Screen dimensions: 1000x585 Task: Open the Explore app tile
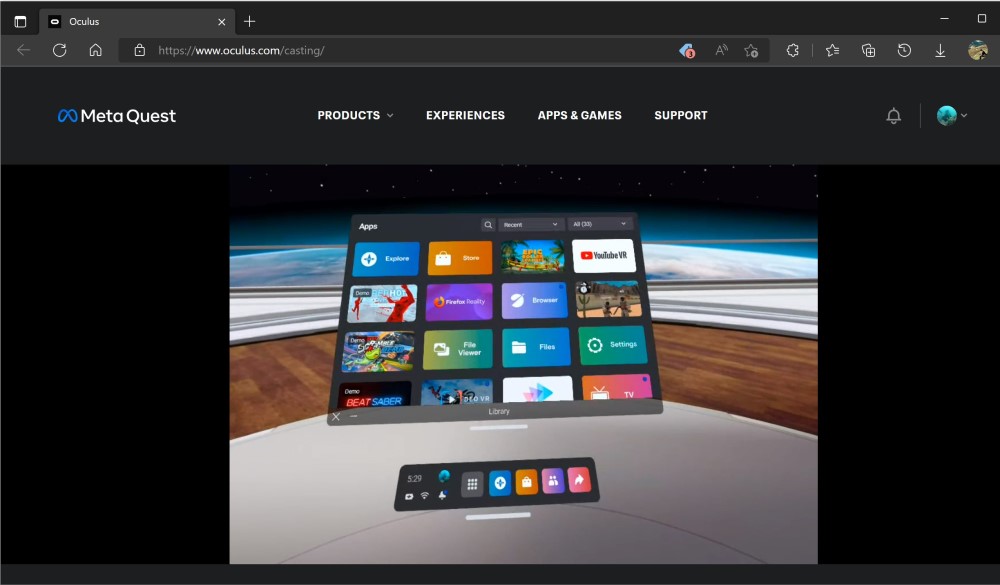pyautogui.click(x=386, y=258)
